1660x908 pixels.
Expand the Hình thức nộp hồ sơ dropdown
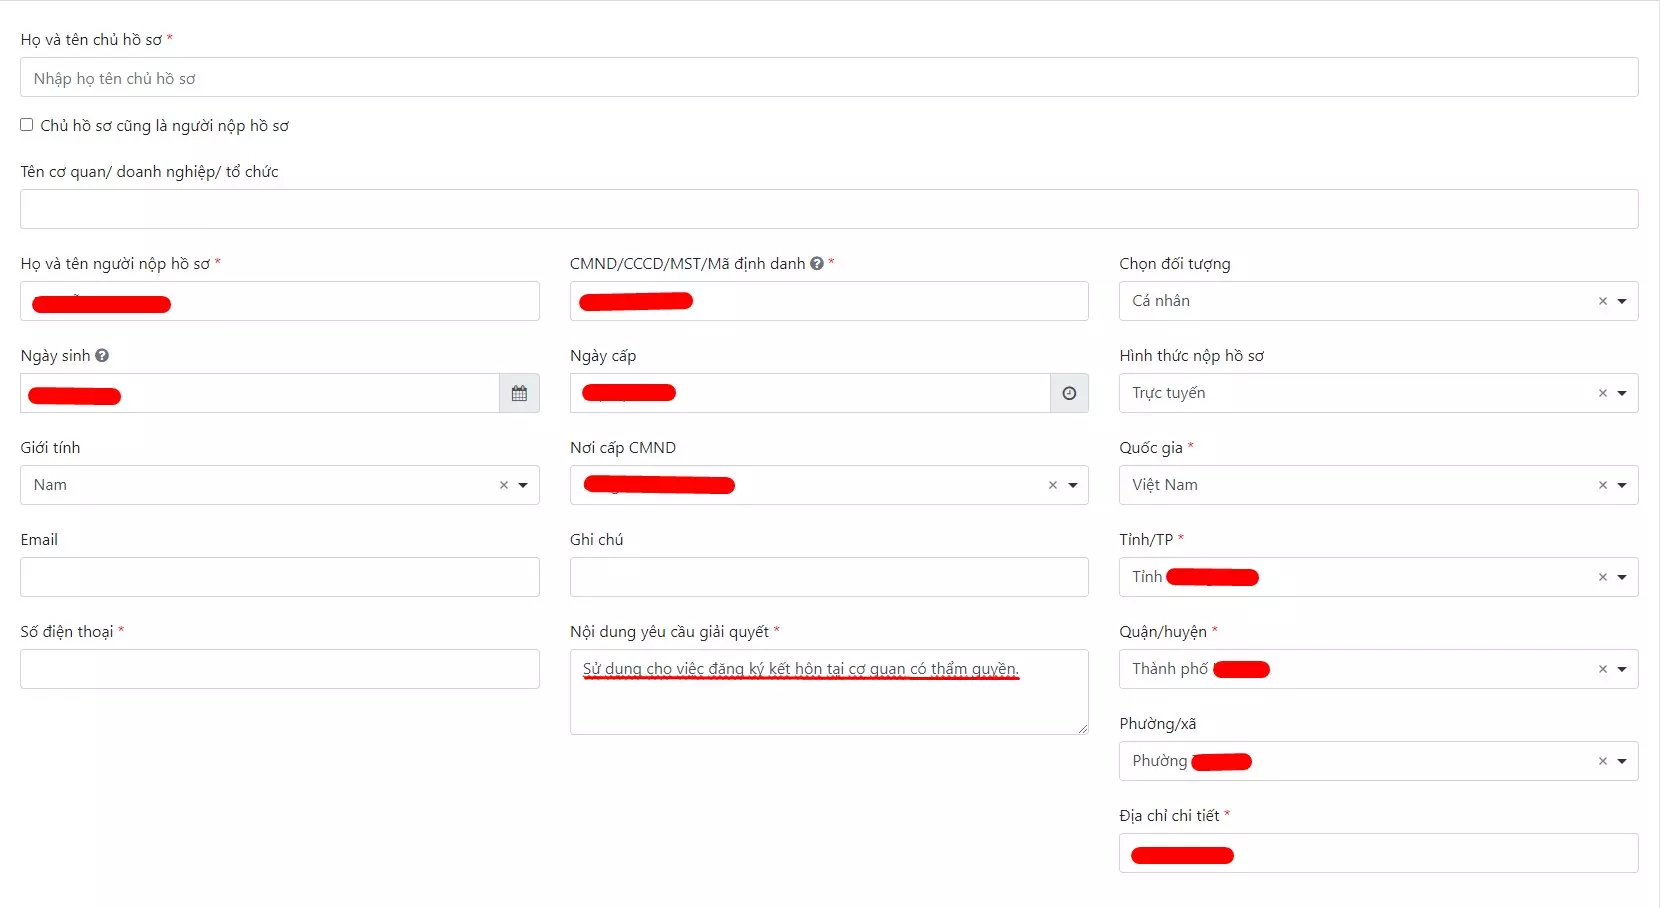point(1622,393)
